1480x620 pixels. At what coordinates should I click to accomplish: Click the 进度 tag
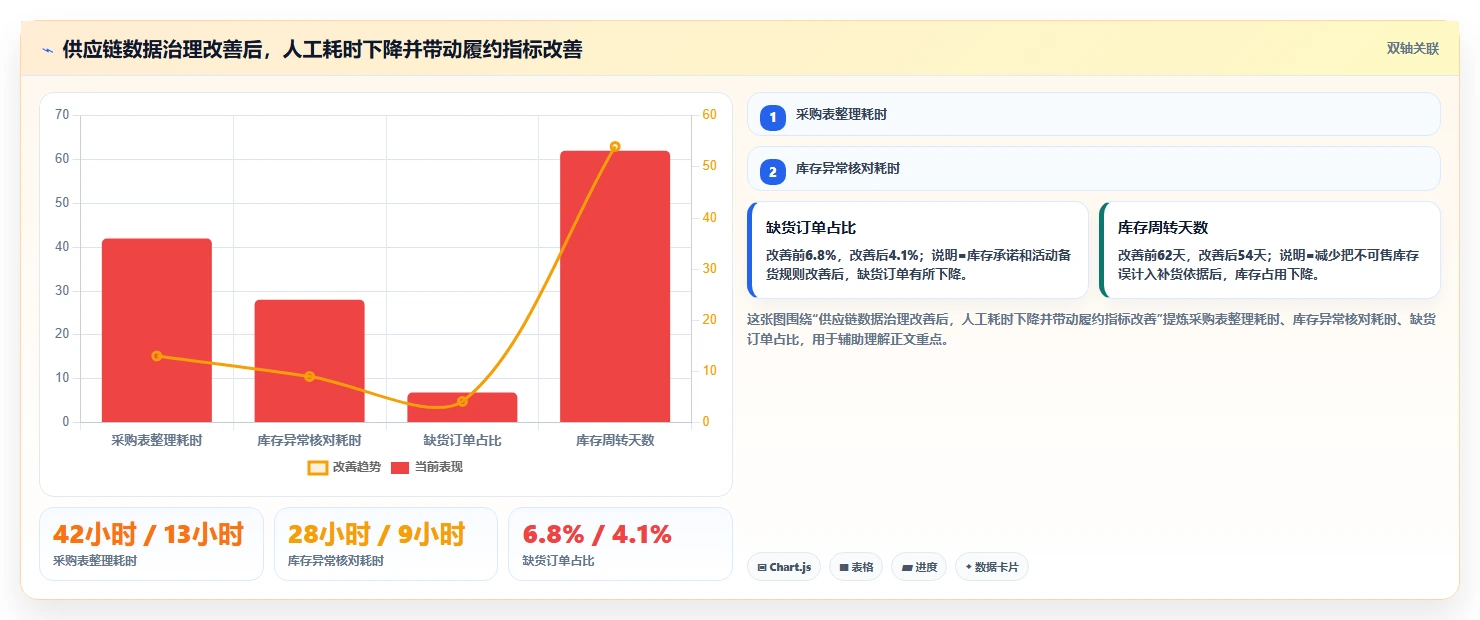919,567
